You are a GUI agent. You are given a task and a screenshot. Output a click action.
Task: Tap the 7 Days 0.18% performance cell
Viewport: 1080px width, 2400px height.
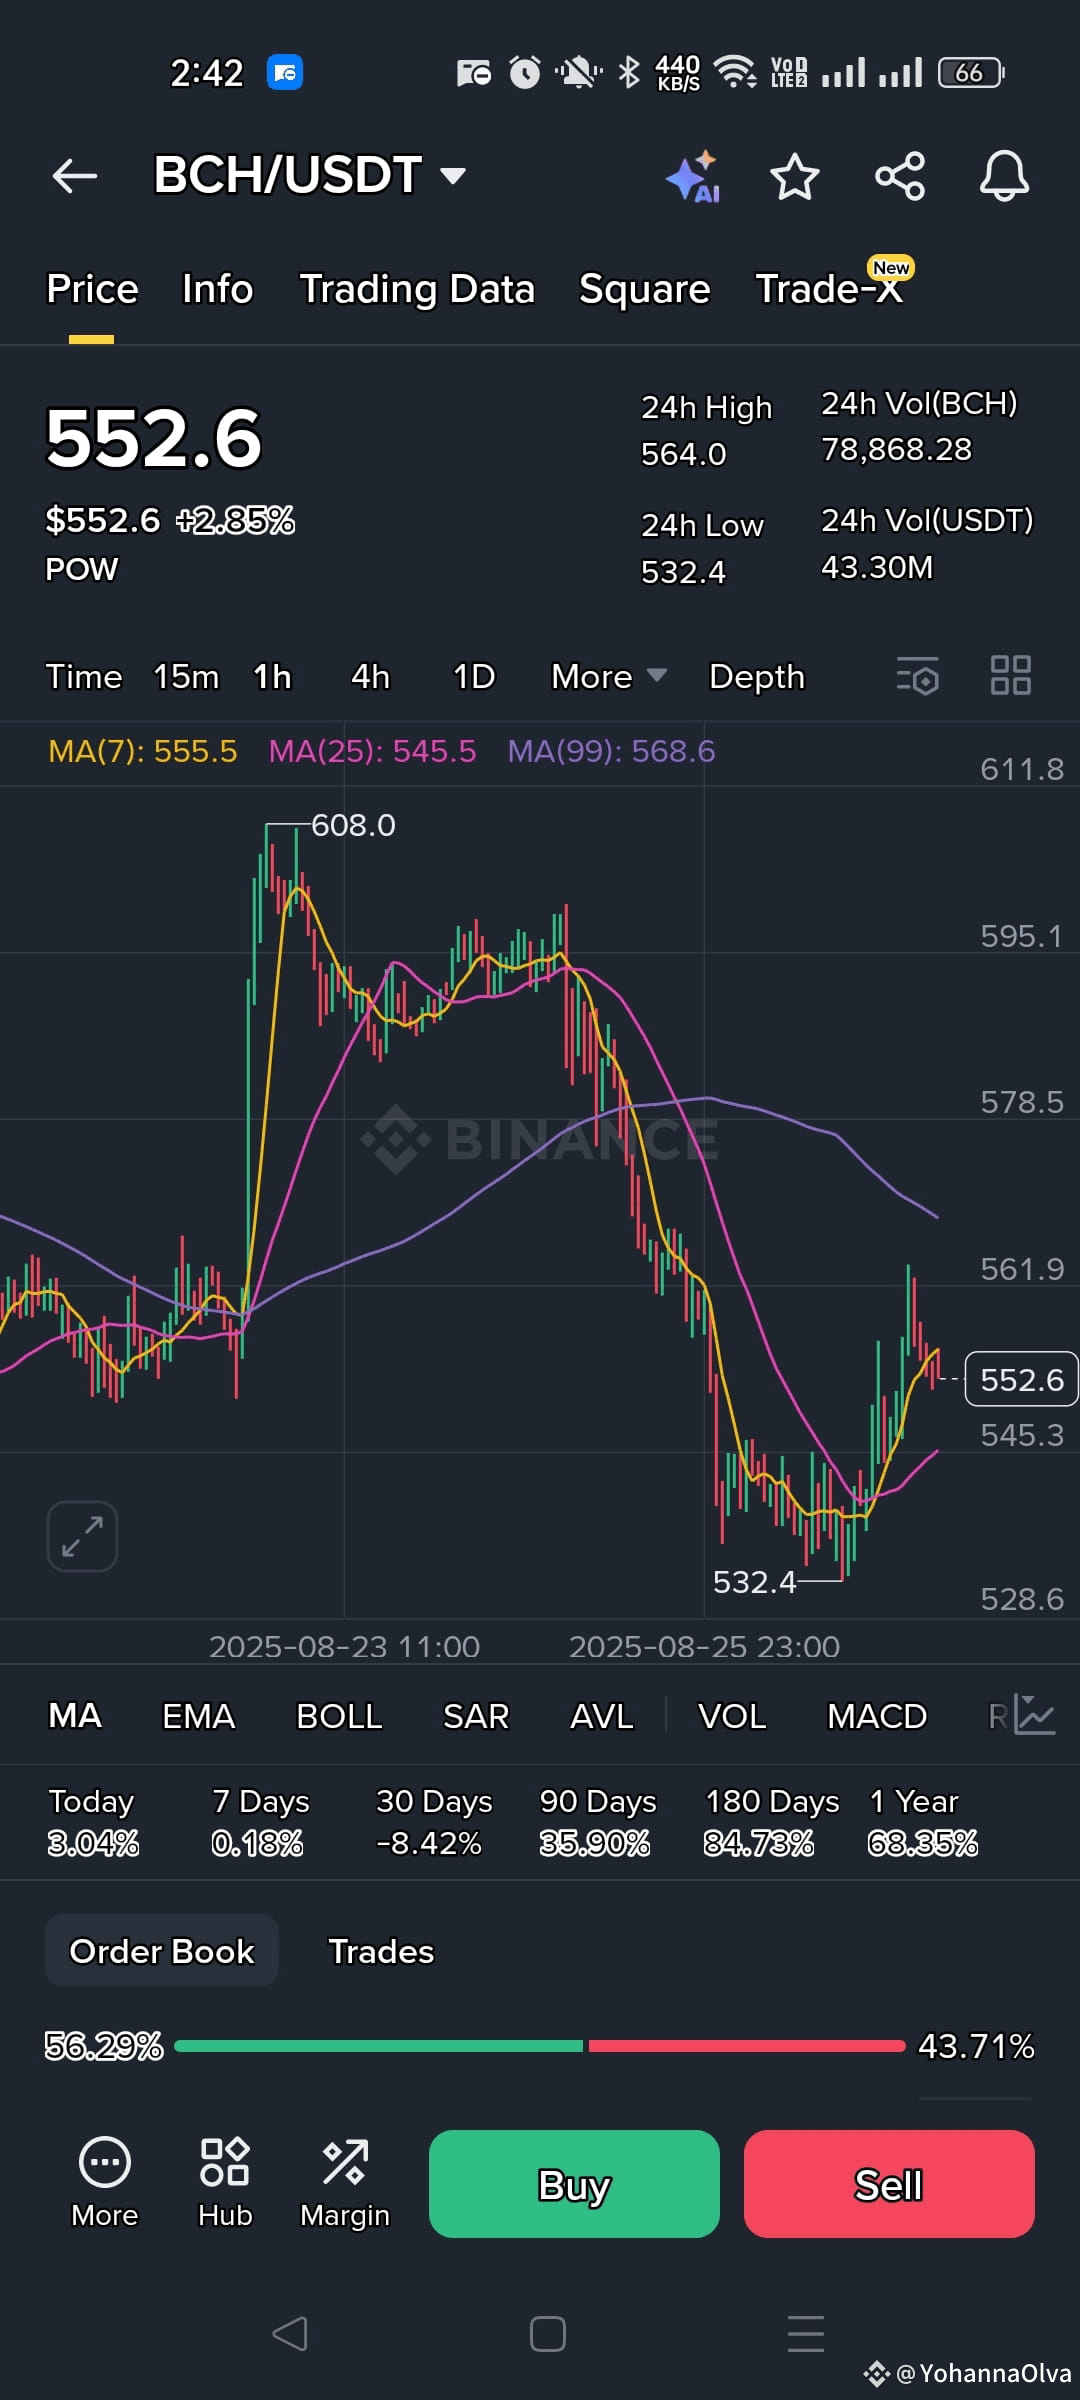(x=260, y=1822)
